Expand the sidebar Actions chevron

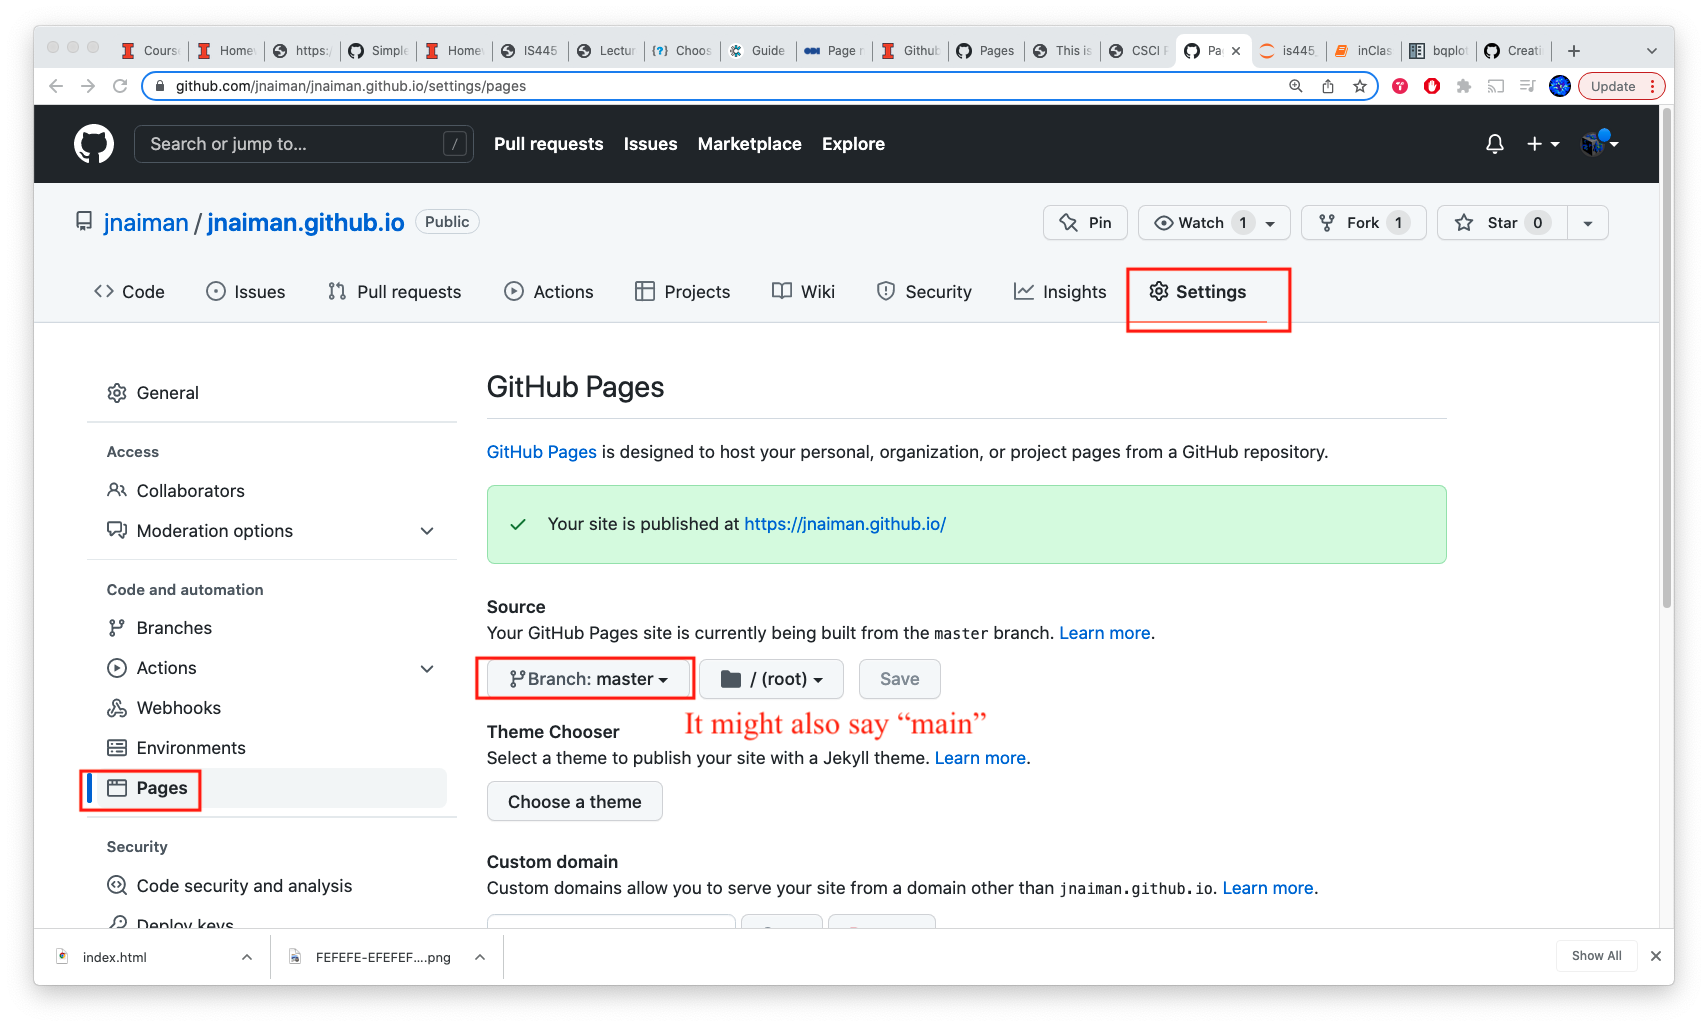click(x=427, y=668)
